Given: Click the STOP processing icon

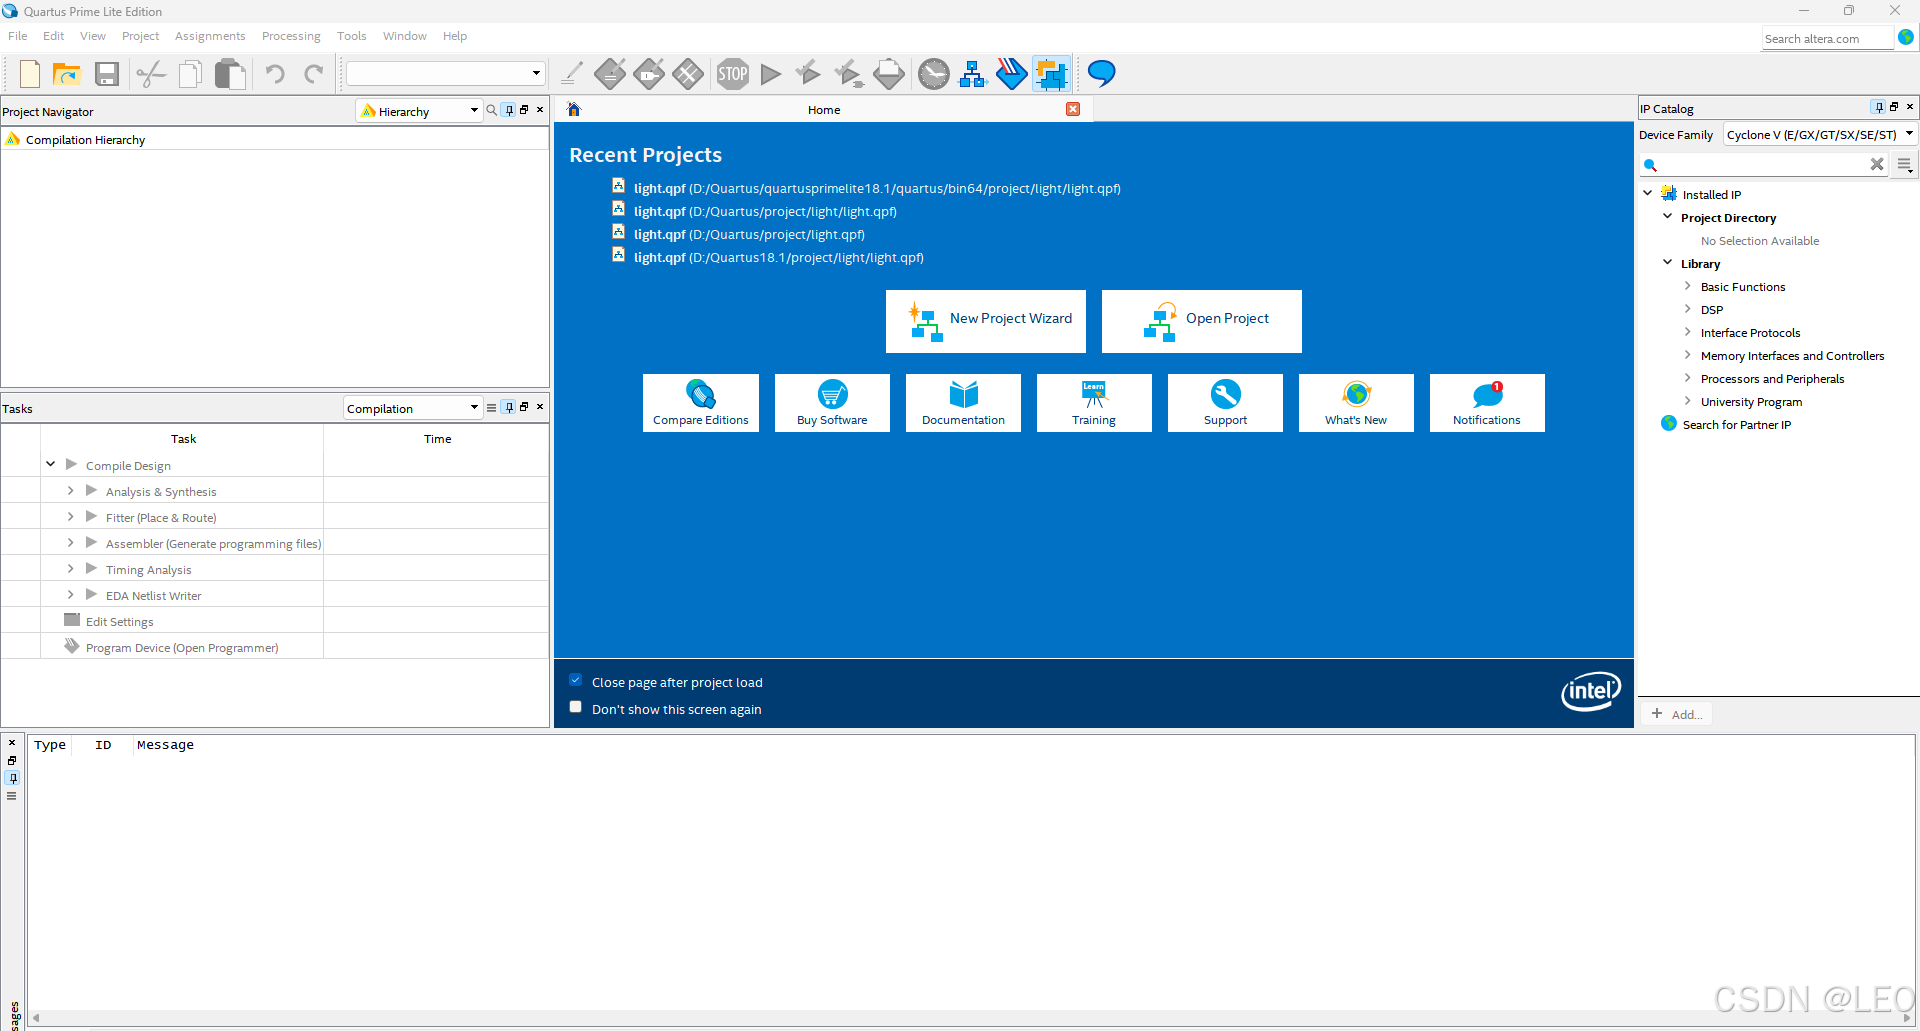Looking at the screenshot, I should coord(732,74).
